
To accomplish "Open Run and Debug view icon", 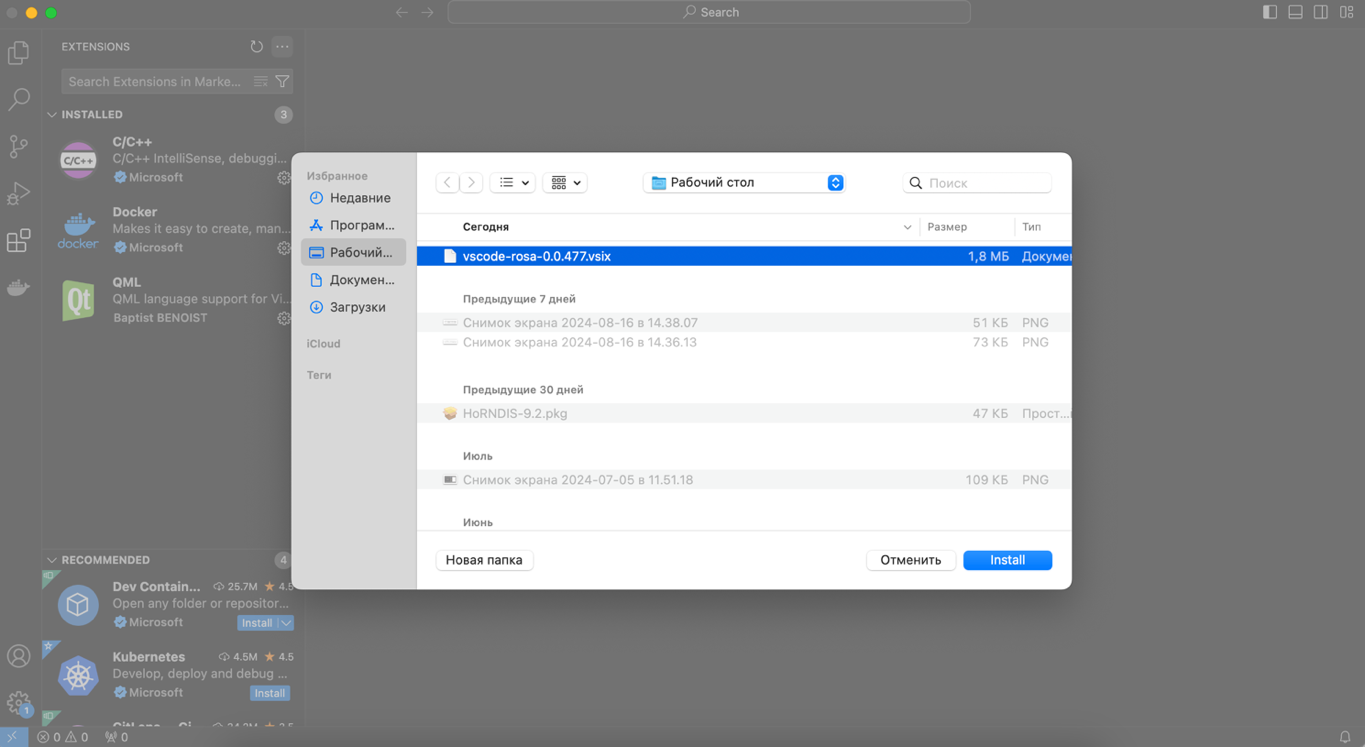I will [x=19, y=193].
